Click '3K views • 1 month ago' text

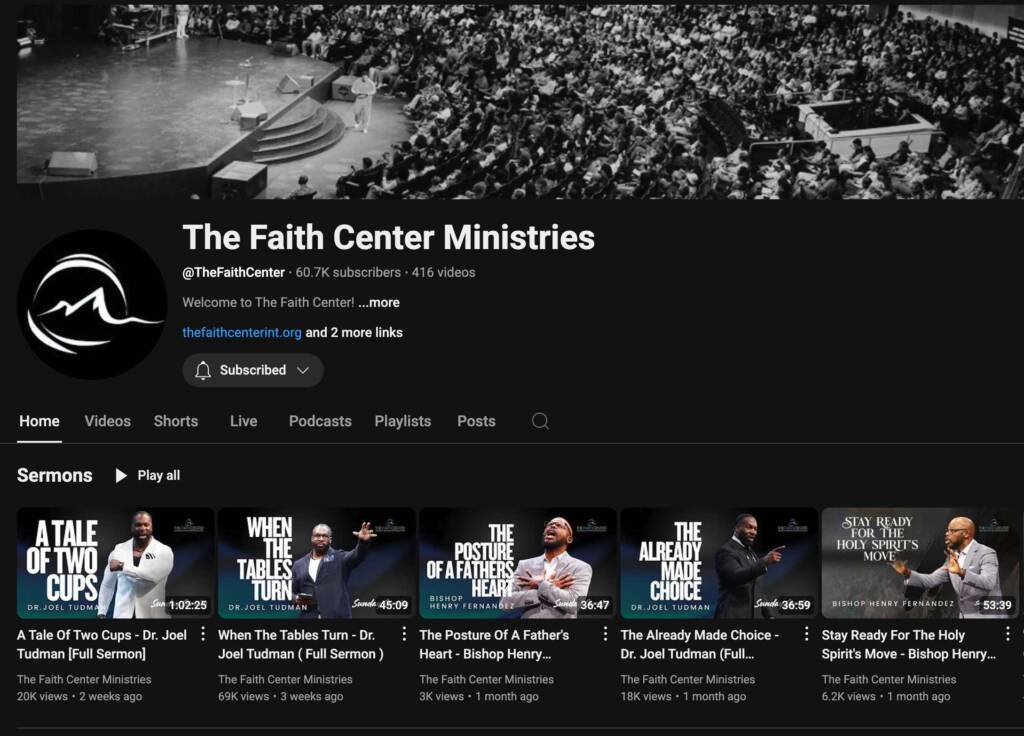pos(479,696)
